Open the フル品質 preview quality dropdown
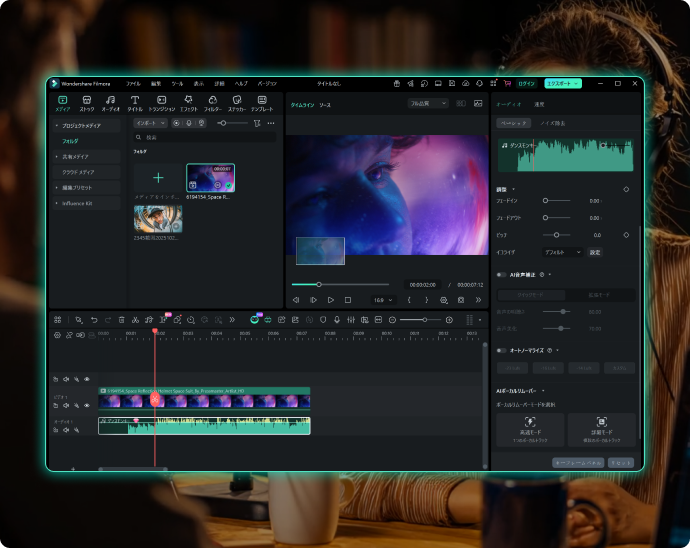 pos(428,103)
